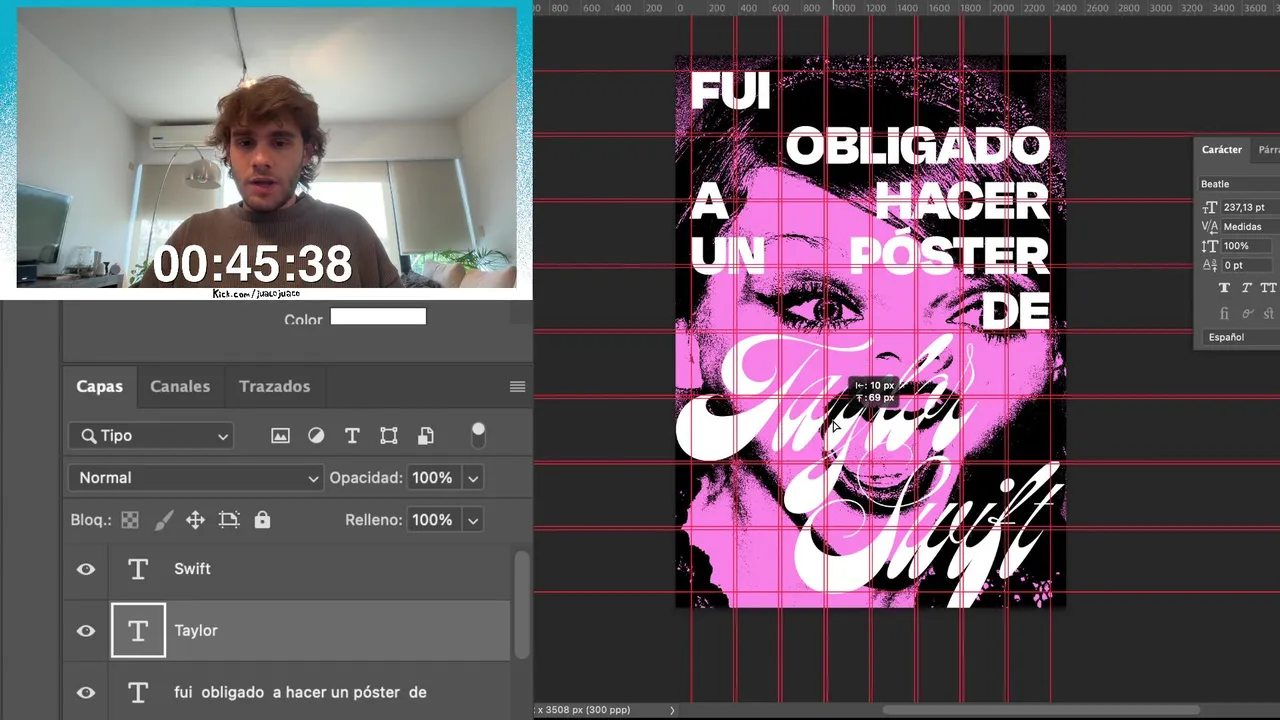Screen dimensions: 1280x720
Task: Open the Normal blending mode dropdown
Action: point(195,478)
